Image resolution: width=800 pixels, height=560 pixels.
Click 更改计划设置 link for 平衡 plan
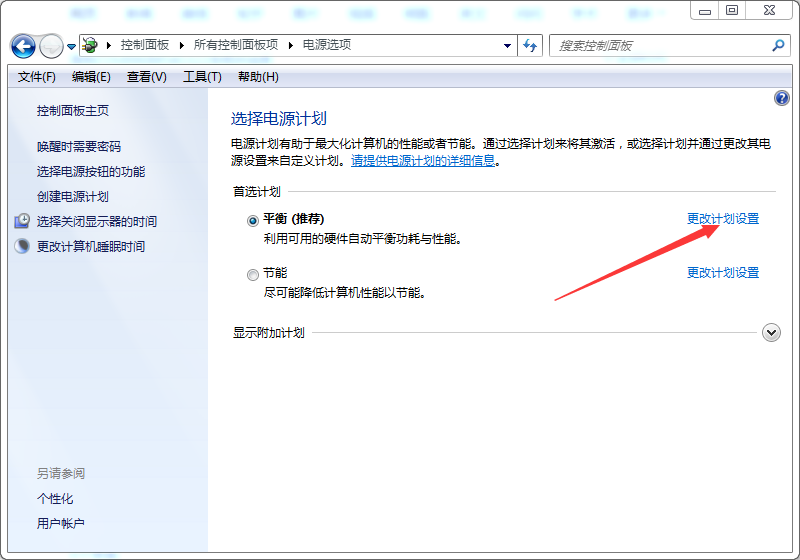[x=722, y=219]
